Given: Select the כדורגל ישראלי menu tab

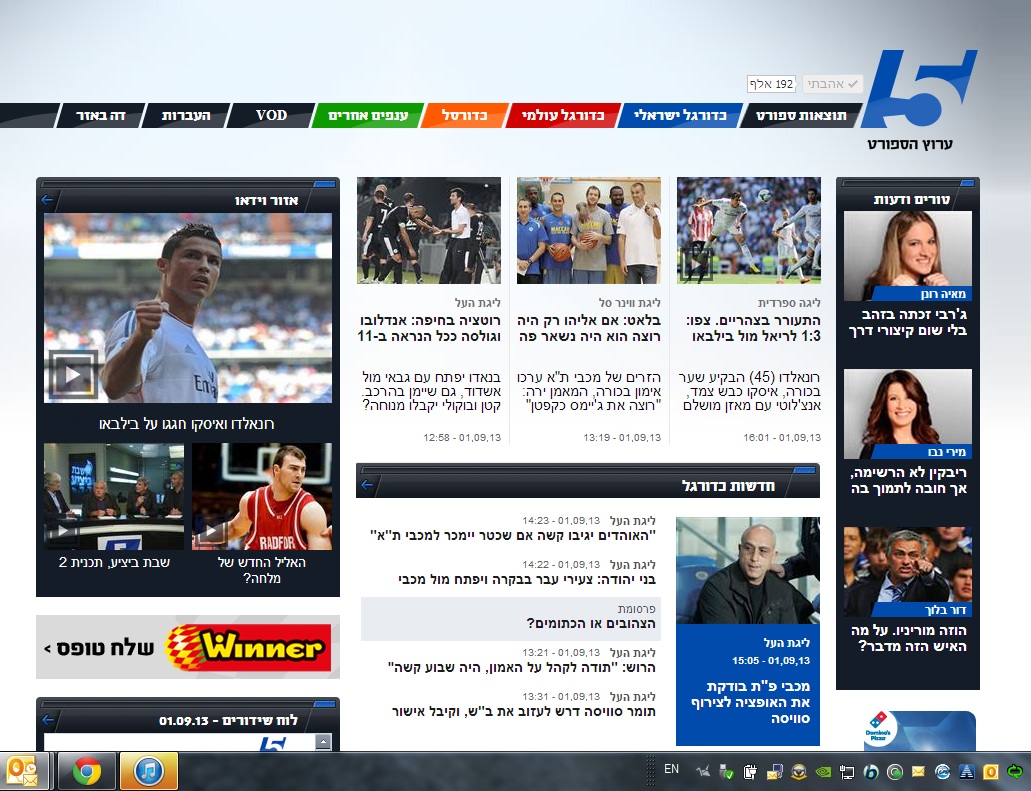Looking at the screenshot, I should 679,116.
